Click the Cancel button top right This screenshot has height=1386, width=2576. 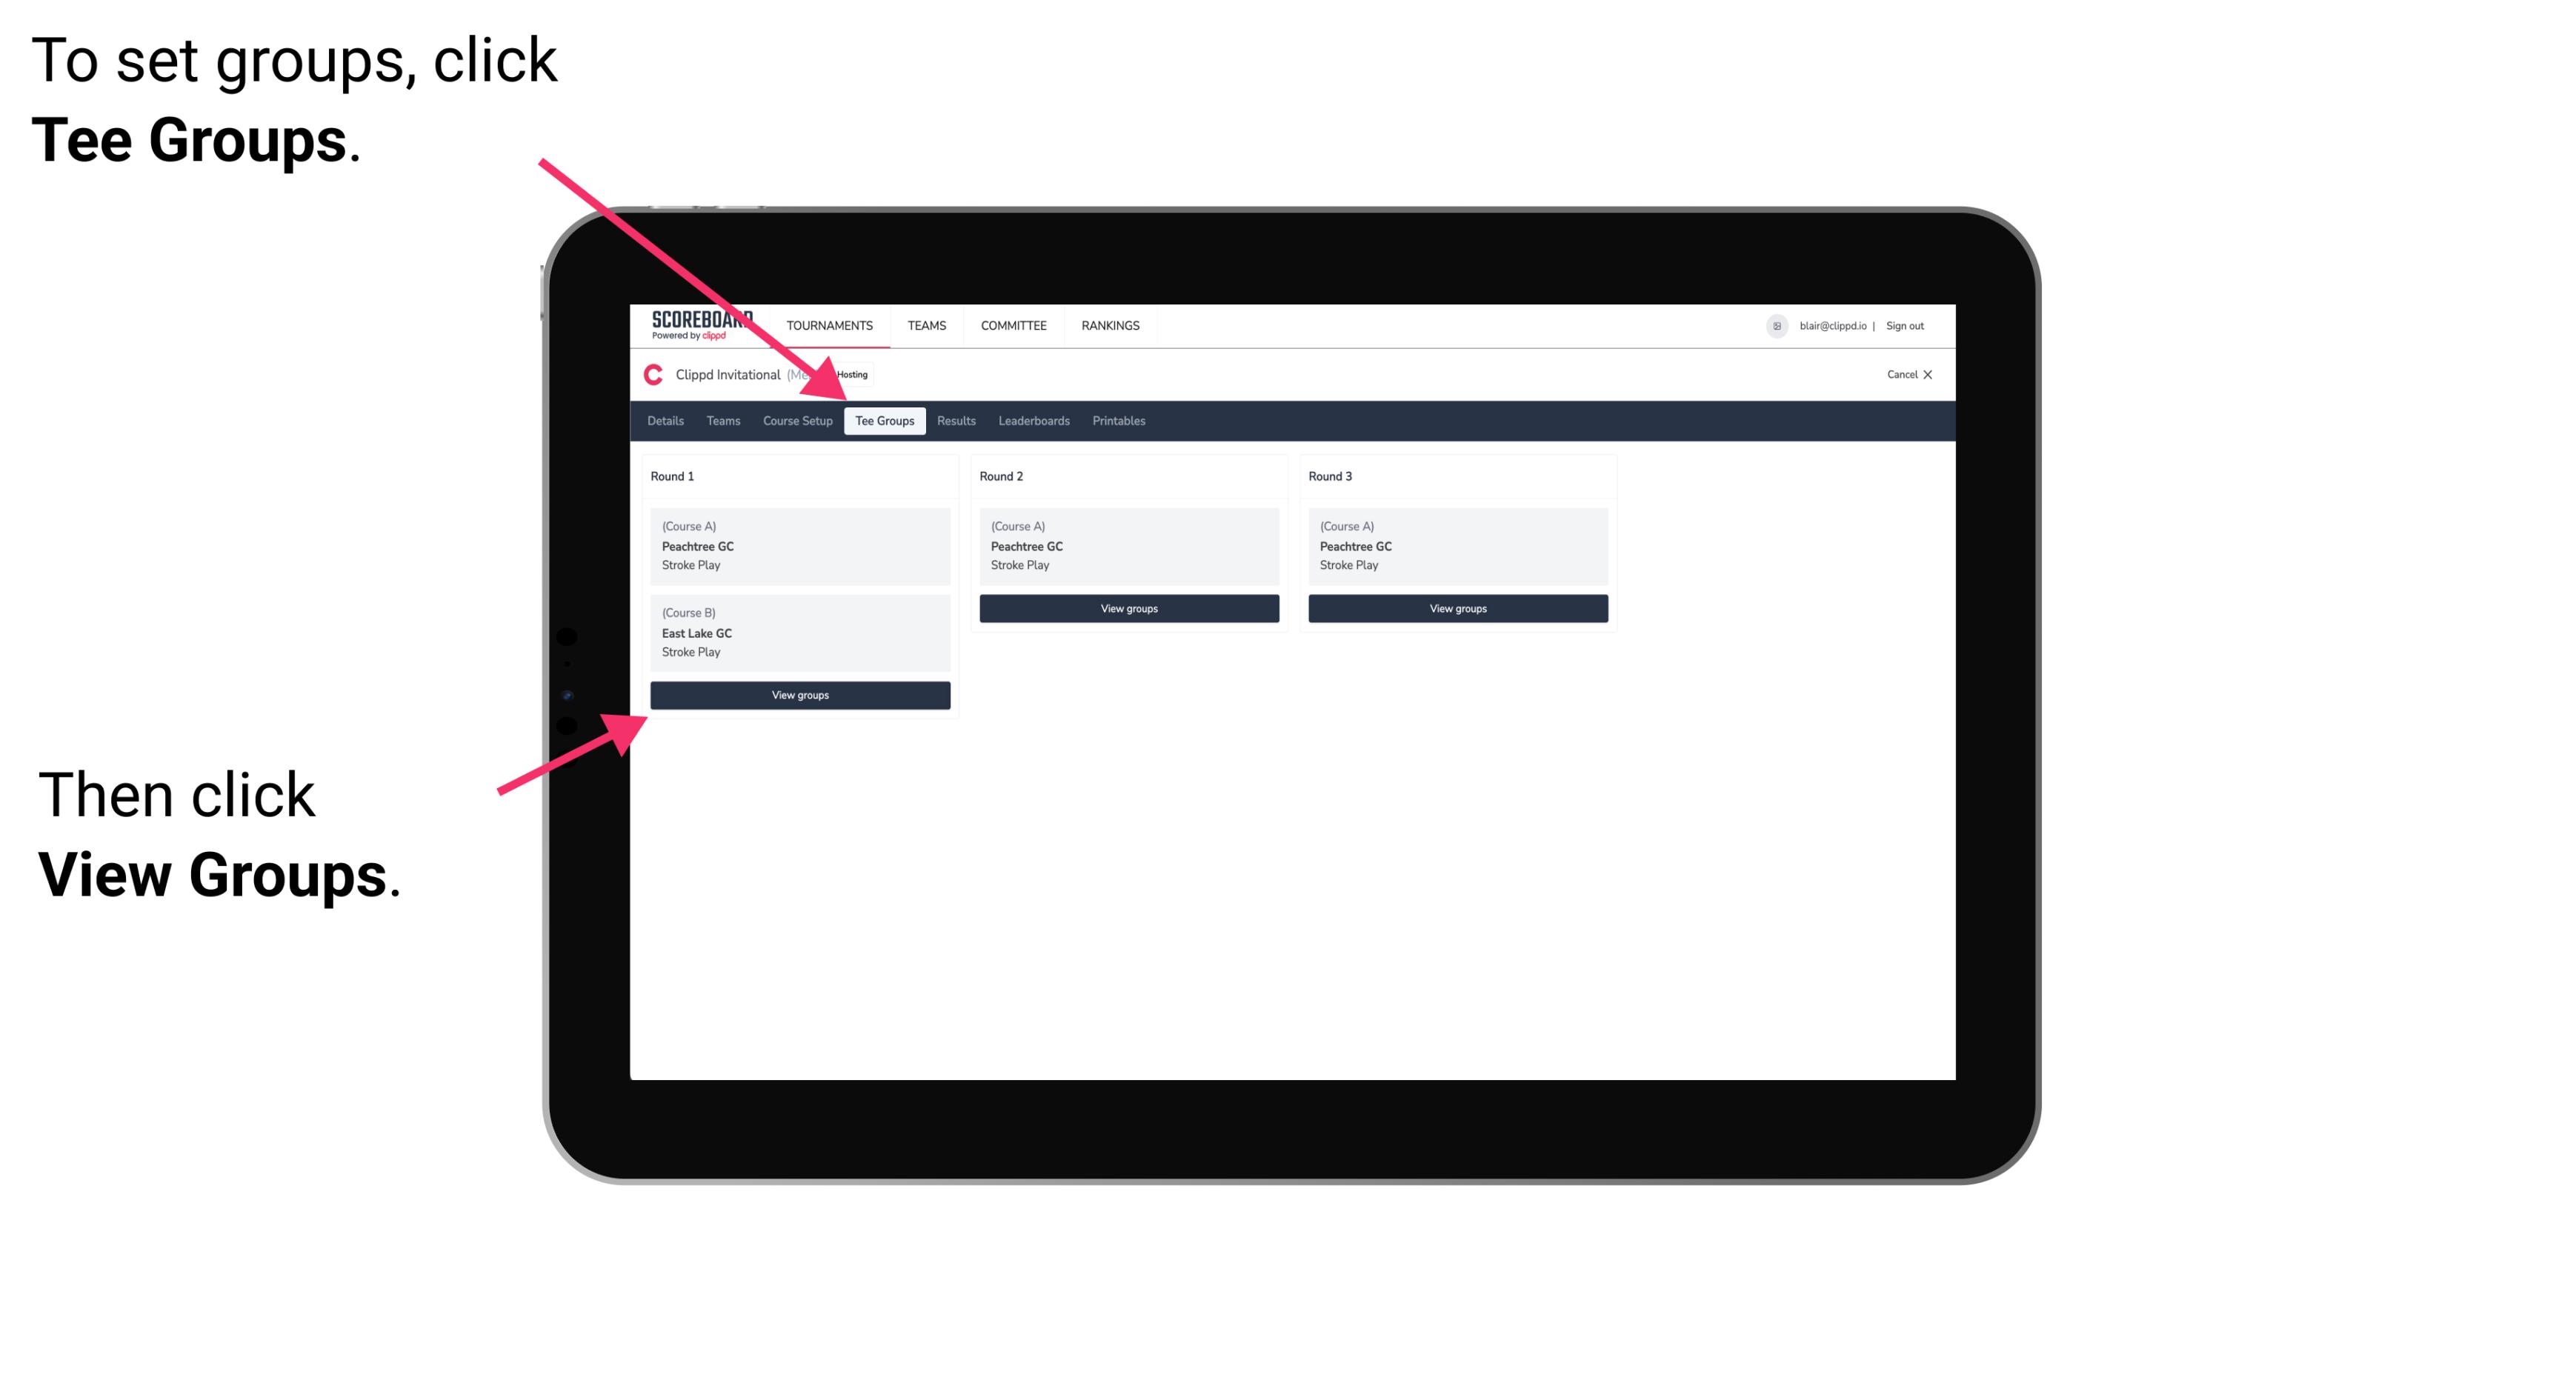[x=1907, y=374]
